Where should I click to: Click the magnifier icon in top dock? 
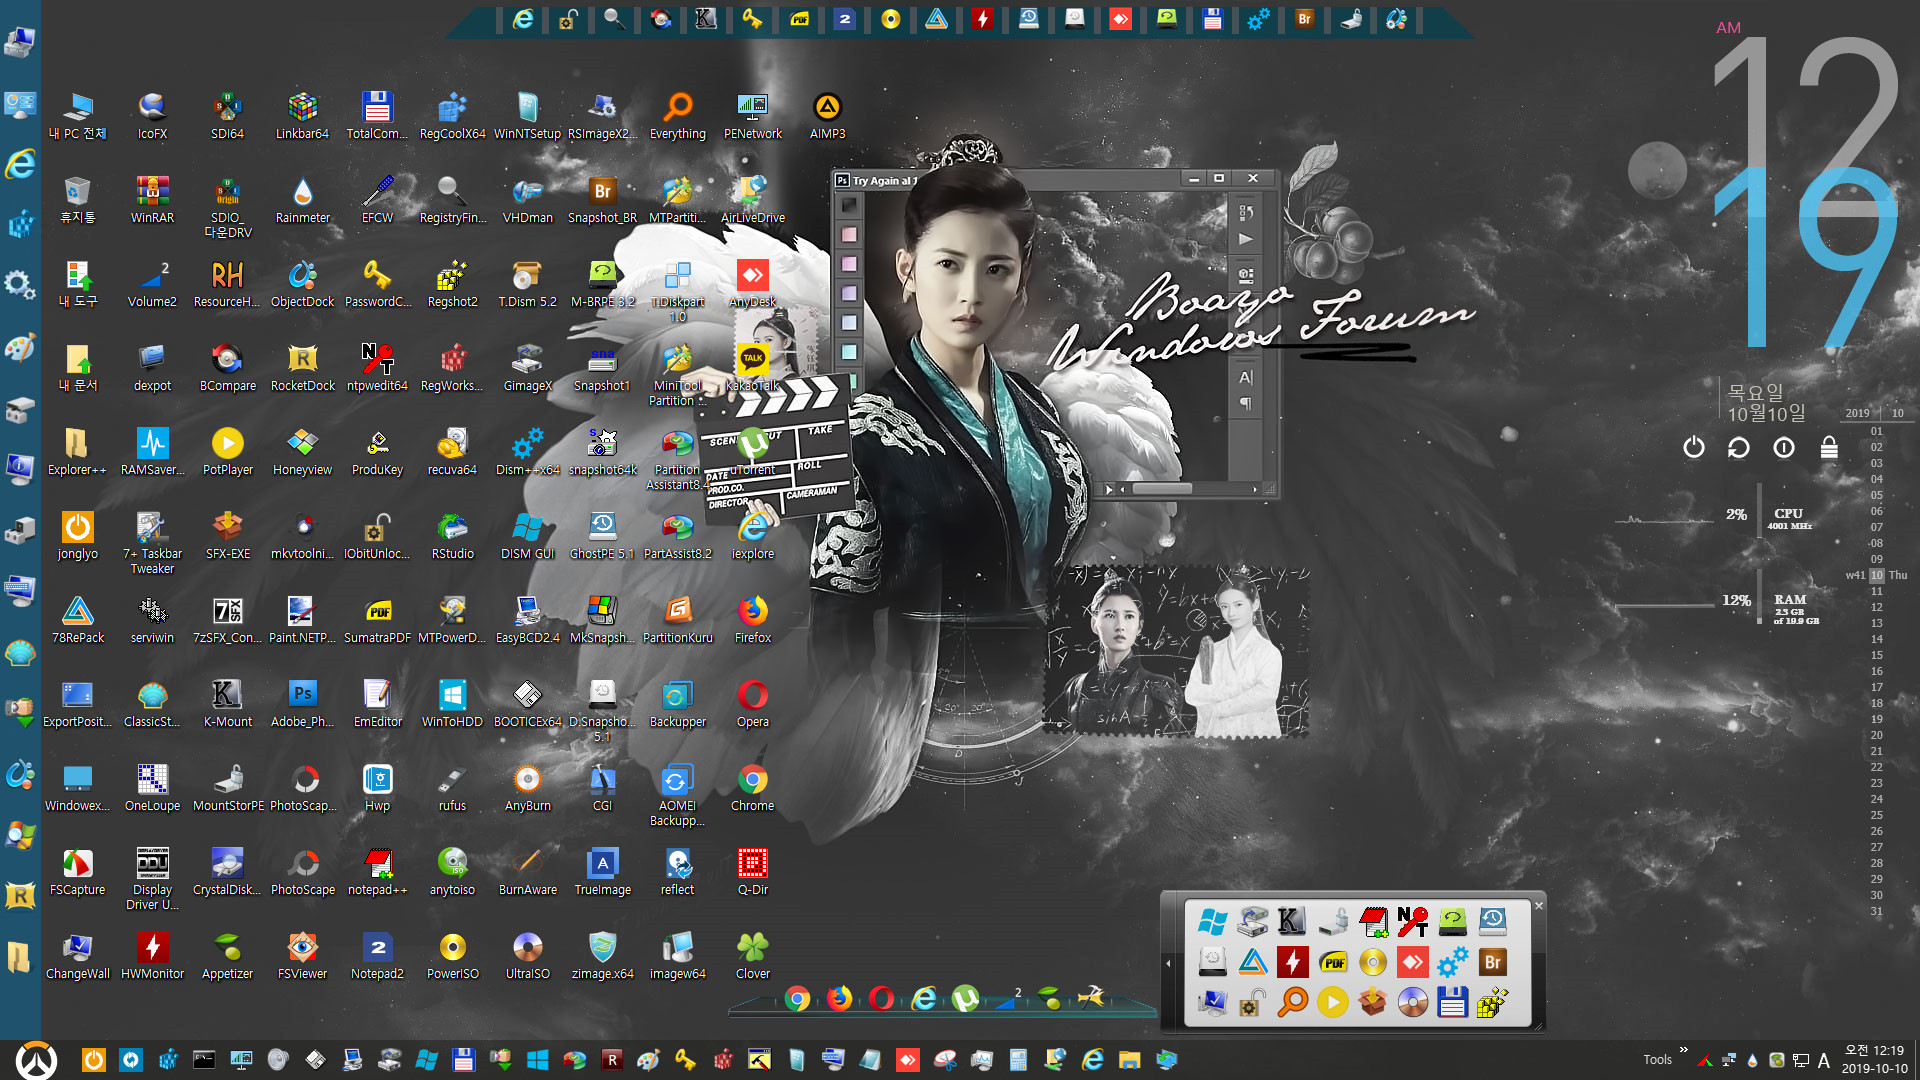point(614,19)
